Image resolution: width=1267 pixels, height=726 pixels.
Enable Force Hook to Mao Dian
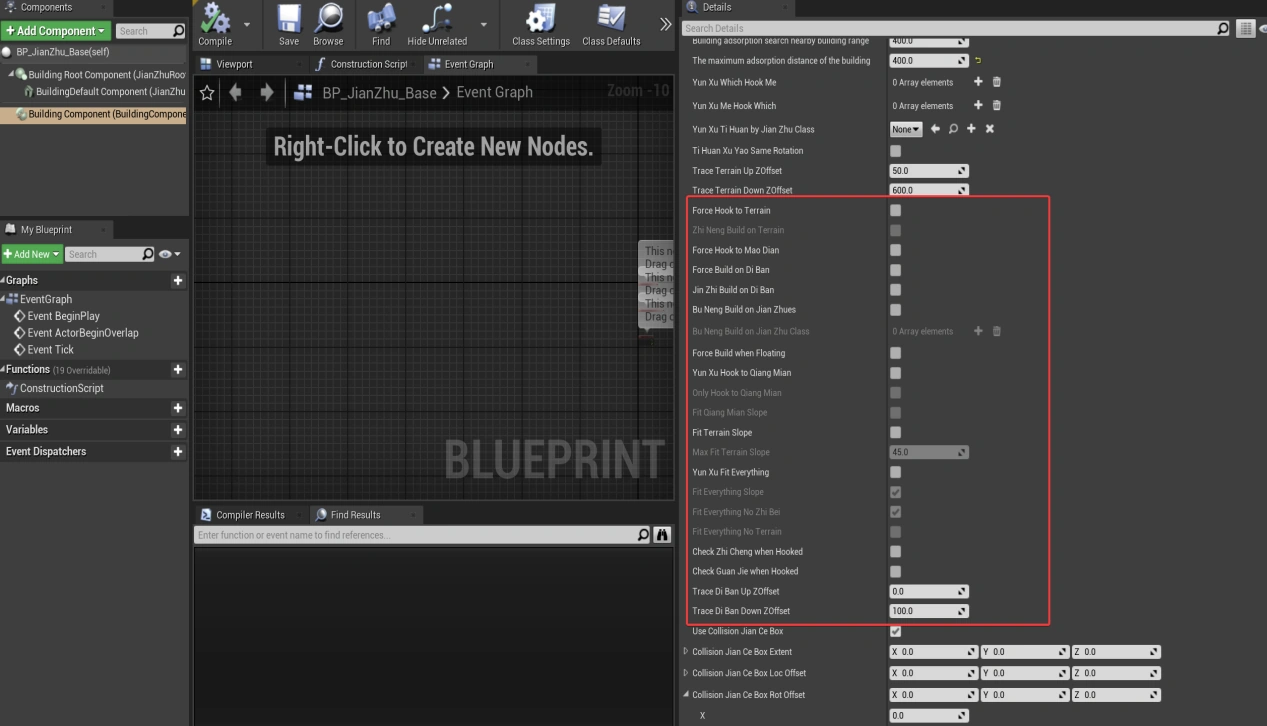[x=895, y=250]
